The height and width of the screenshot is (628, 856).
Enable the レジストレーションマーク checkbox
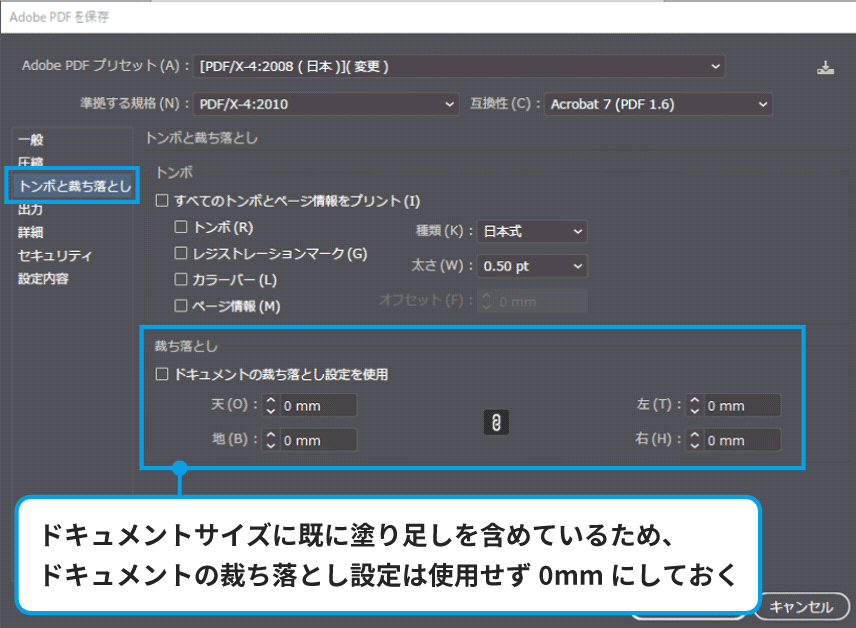(182, 254)
